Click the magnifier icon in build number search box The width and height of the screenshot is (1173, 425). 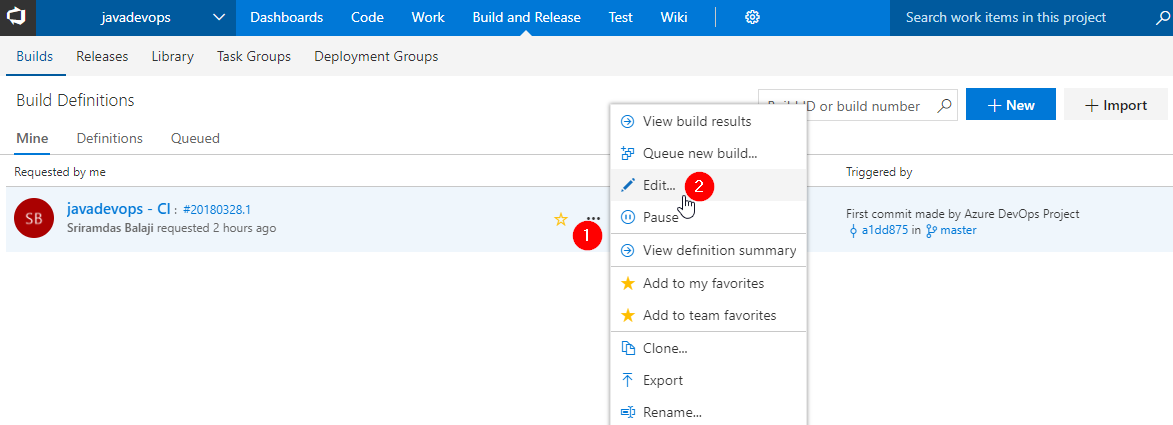click(946, 106)
